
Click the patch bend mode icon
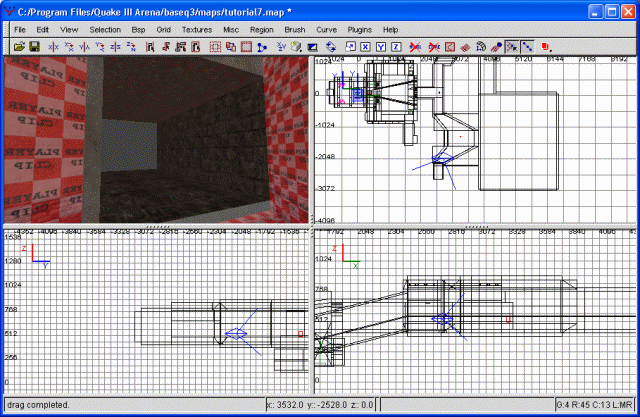coord(481,47)
